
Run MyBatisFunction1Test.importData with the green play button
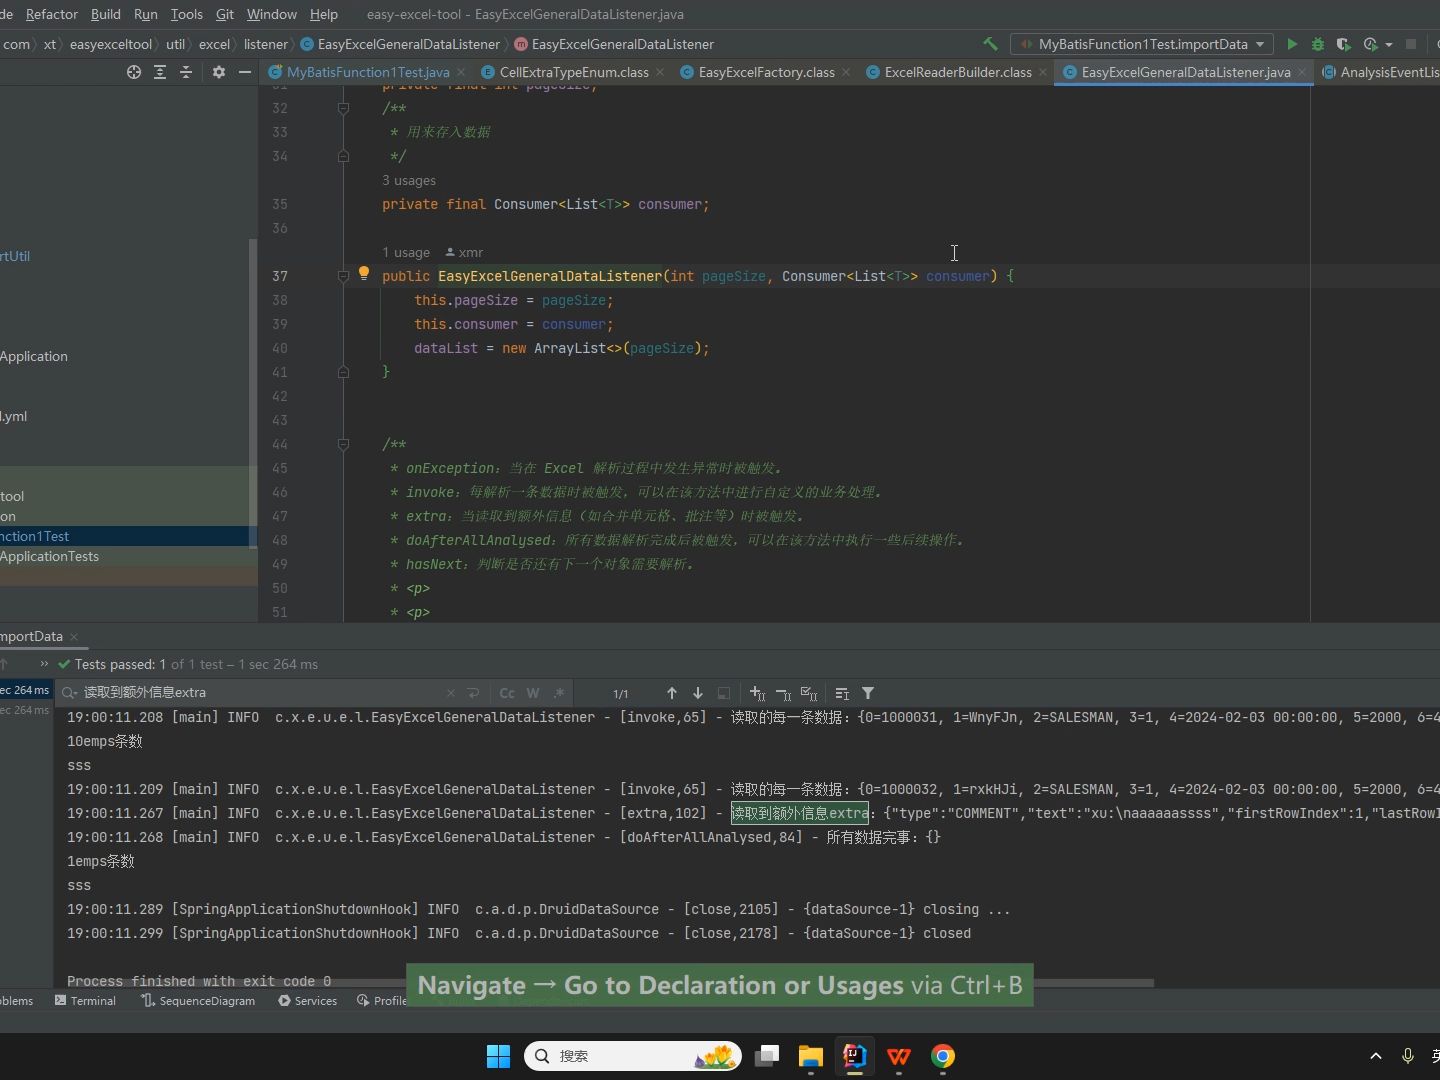pos(1292,44)
